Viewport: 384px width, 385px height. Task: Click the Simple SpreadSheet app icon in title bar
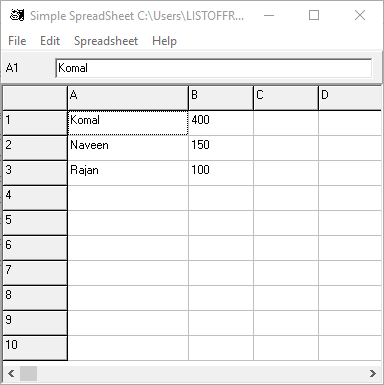click(17, 15)
